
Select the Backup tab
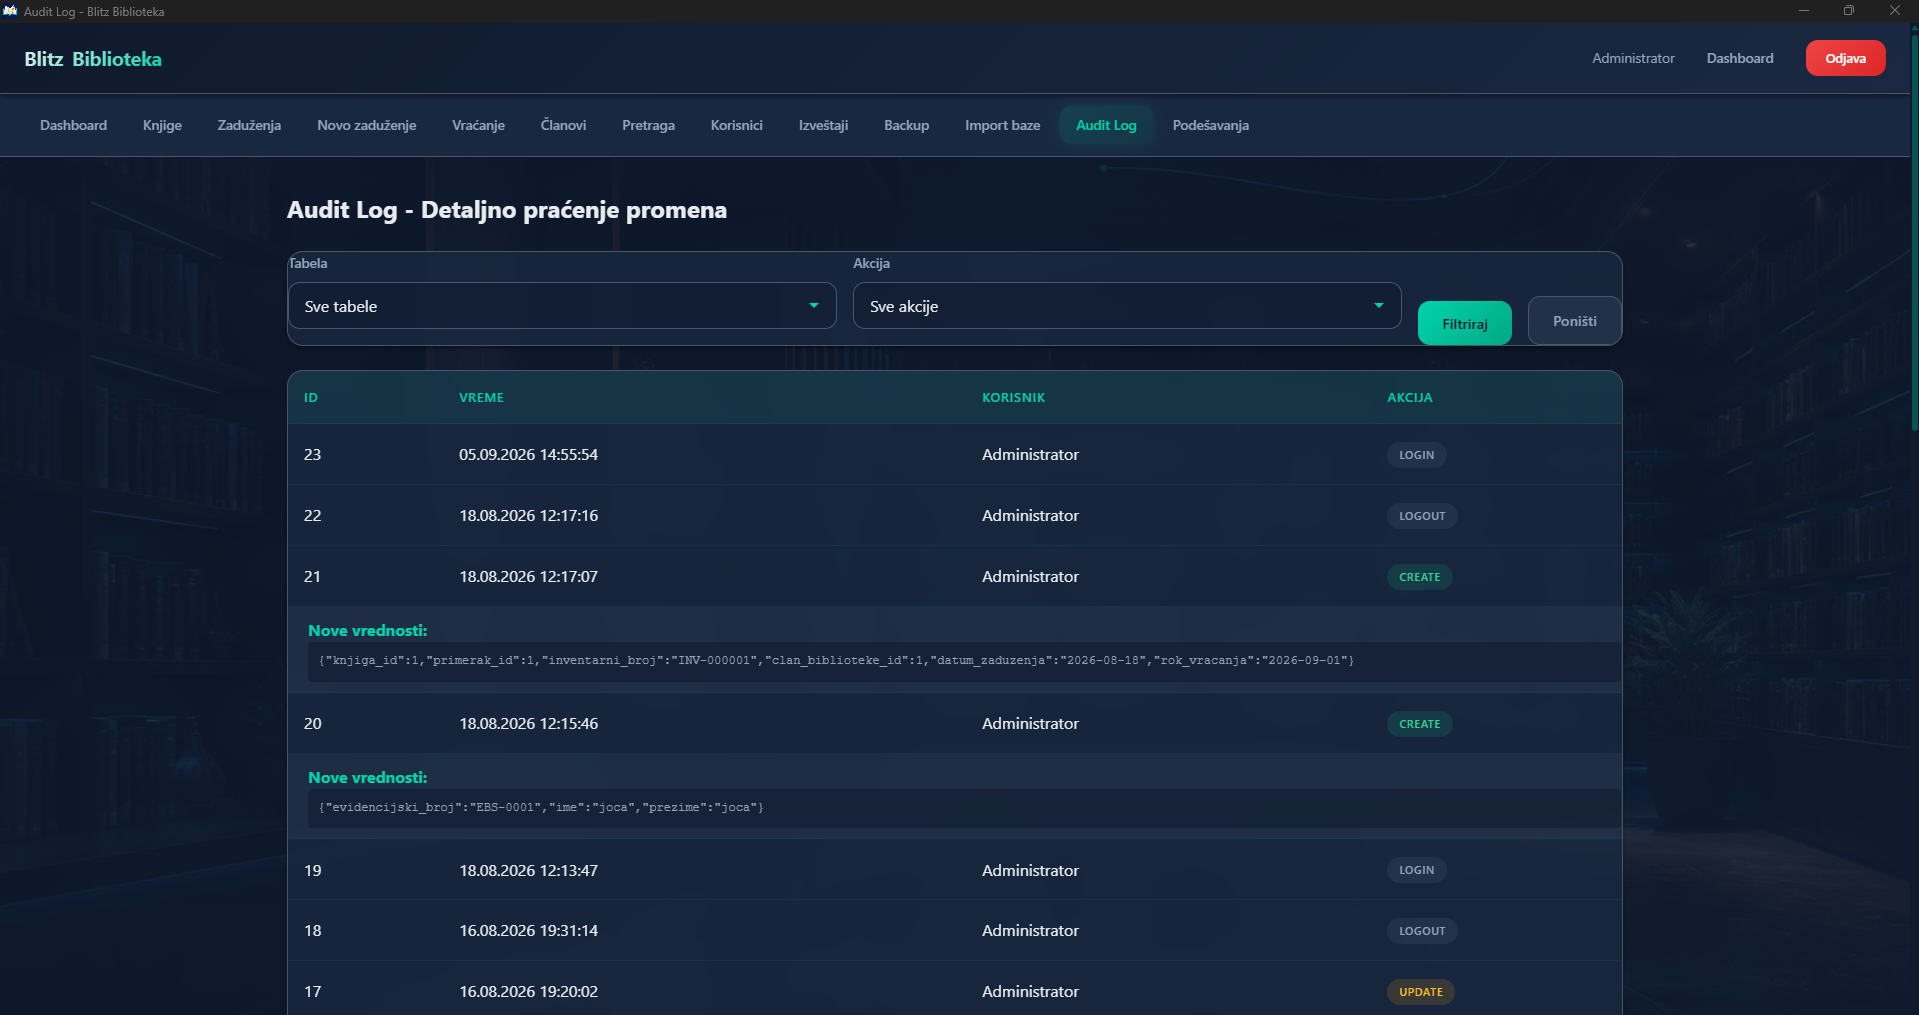coord(906,125)
